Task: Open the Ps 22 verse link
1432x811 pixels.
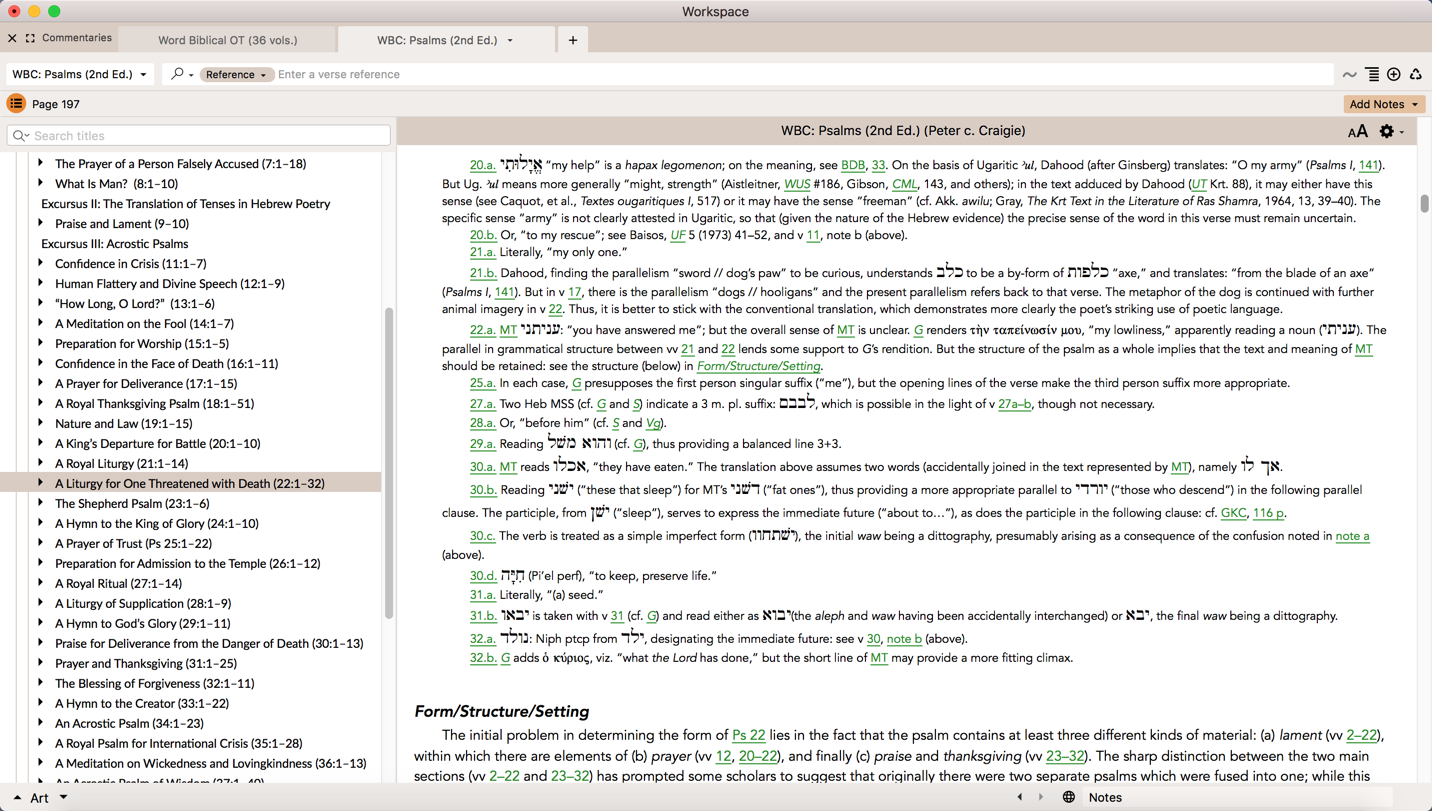Action: point(749,735)
